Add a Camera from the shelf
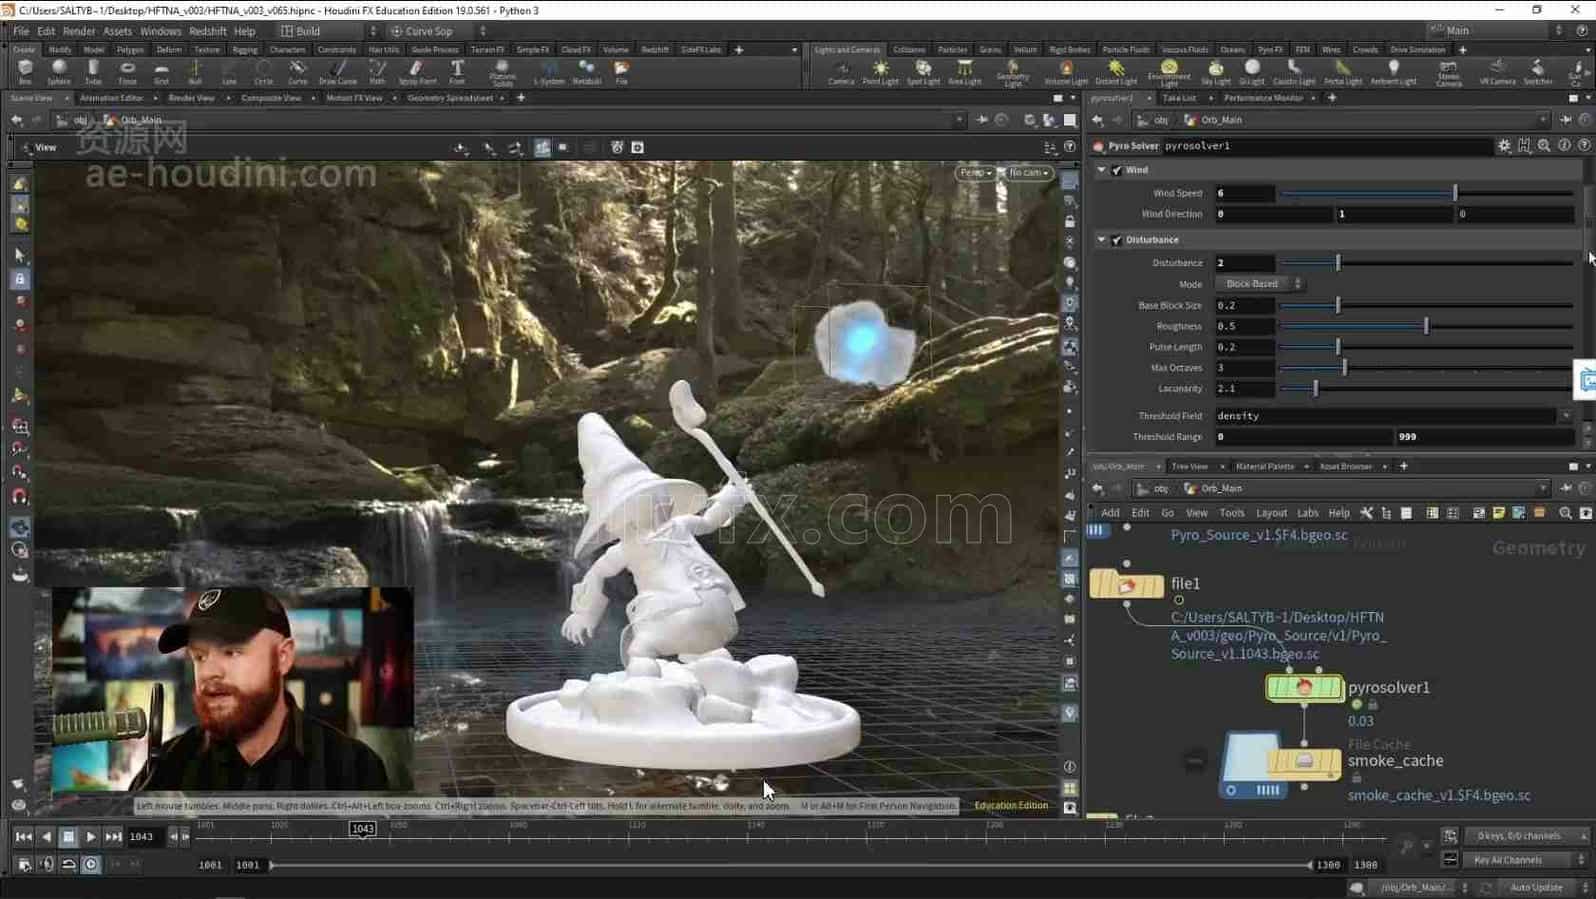The image size is (1596, 899). click(x=841, y=71)
